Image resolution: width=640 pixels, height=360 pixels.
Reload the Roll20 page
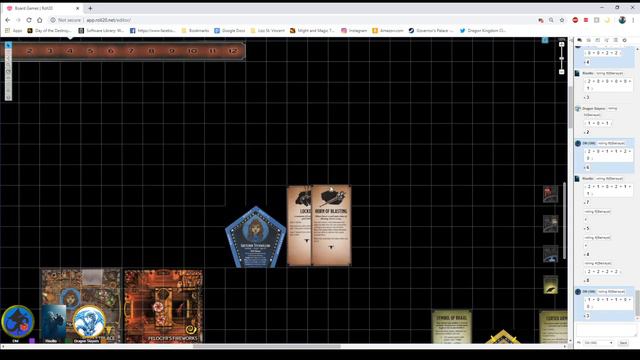pyautogui.click(x=29, y=20)
